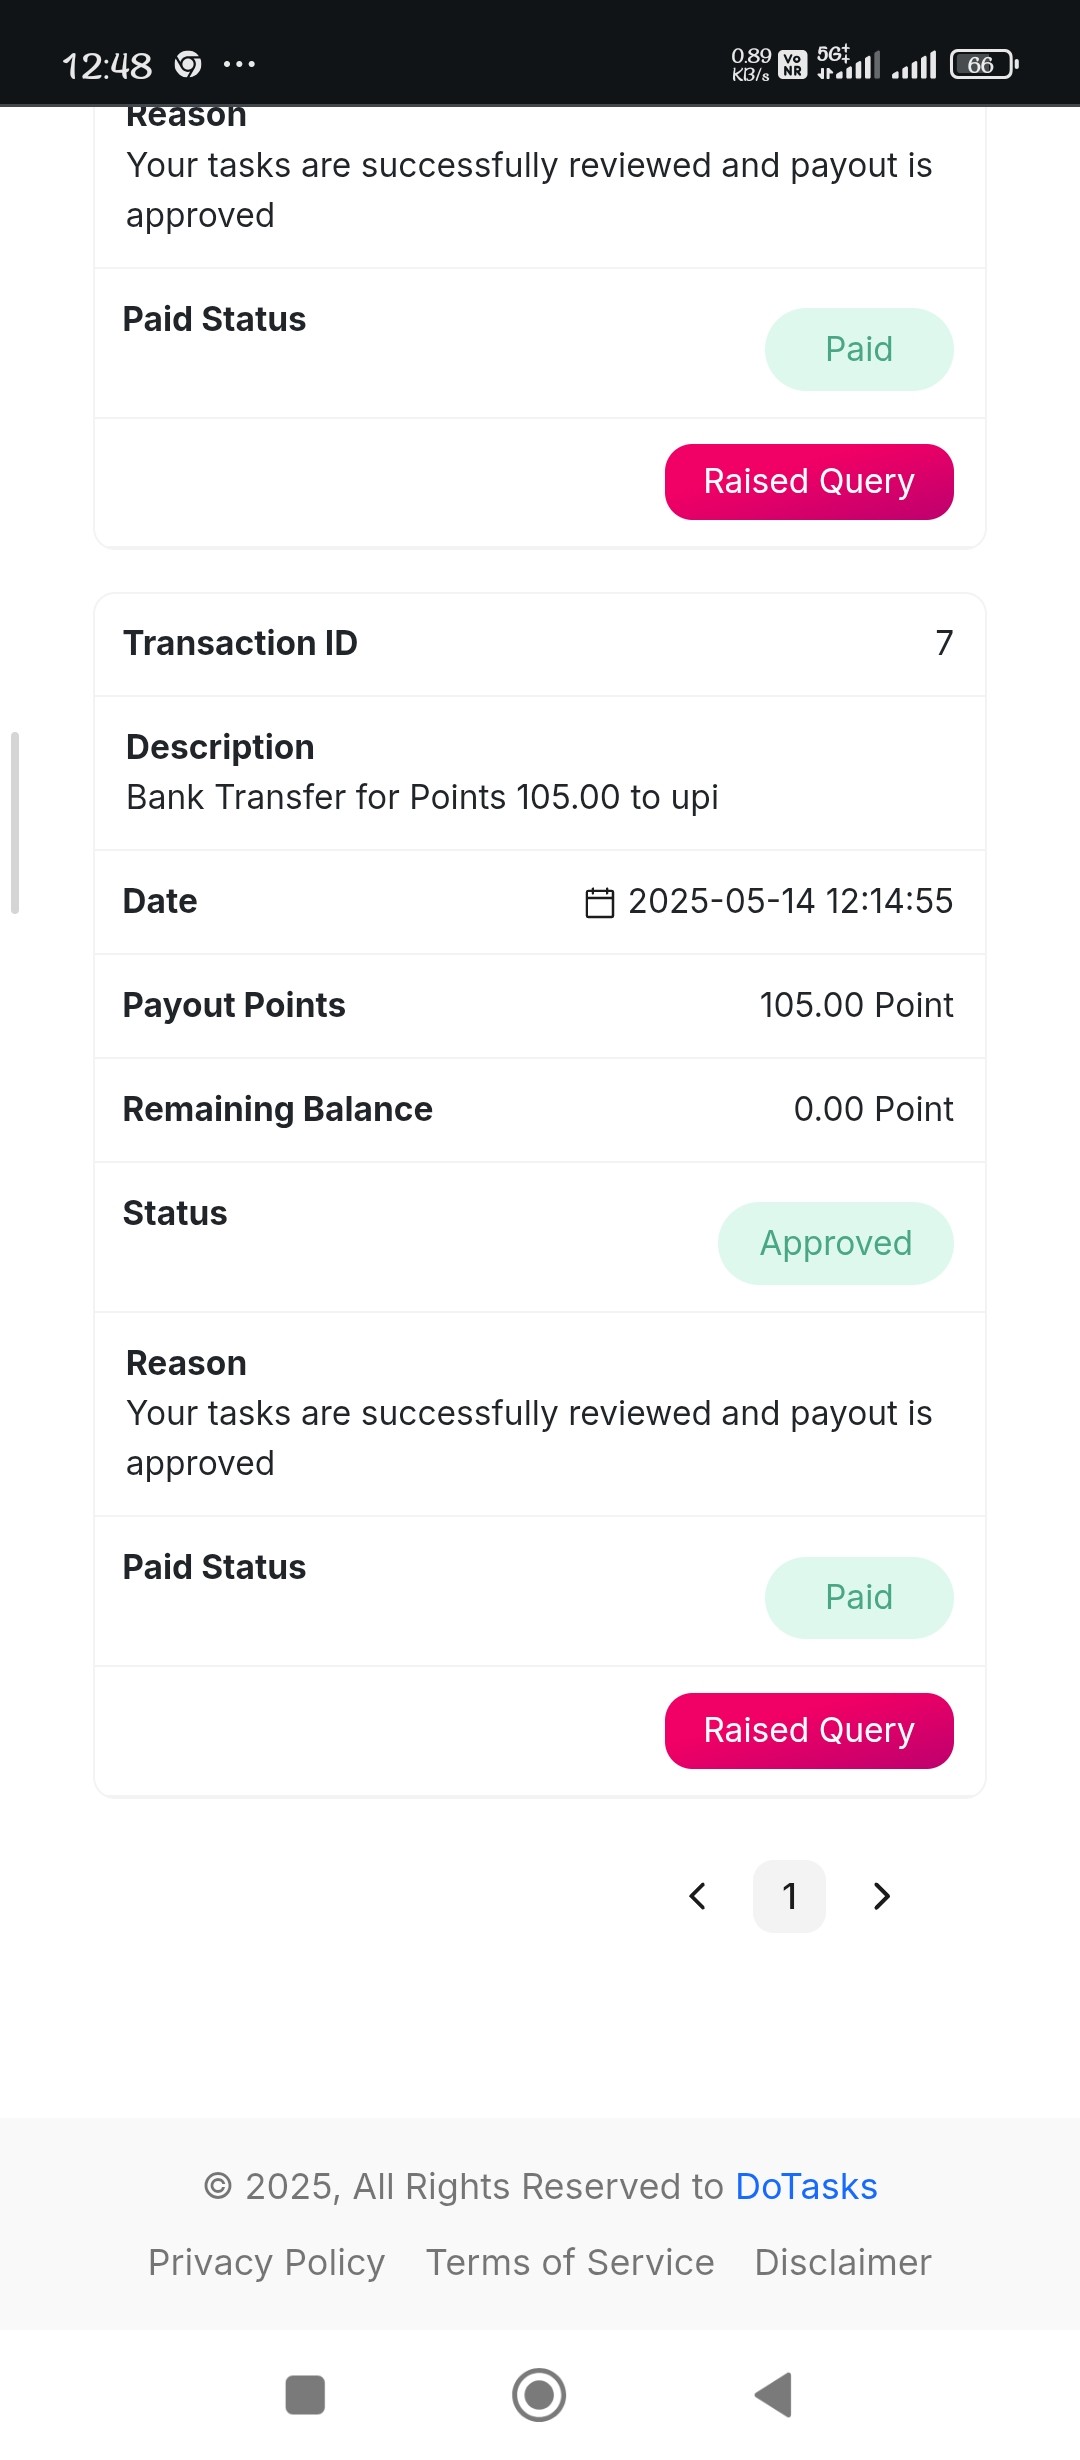Screen dimensions: 1080x2460
Task: Click the vertical scrollbar on left edge
Action: pos(15,823)
